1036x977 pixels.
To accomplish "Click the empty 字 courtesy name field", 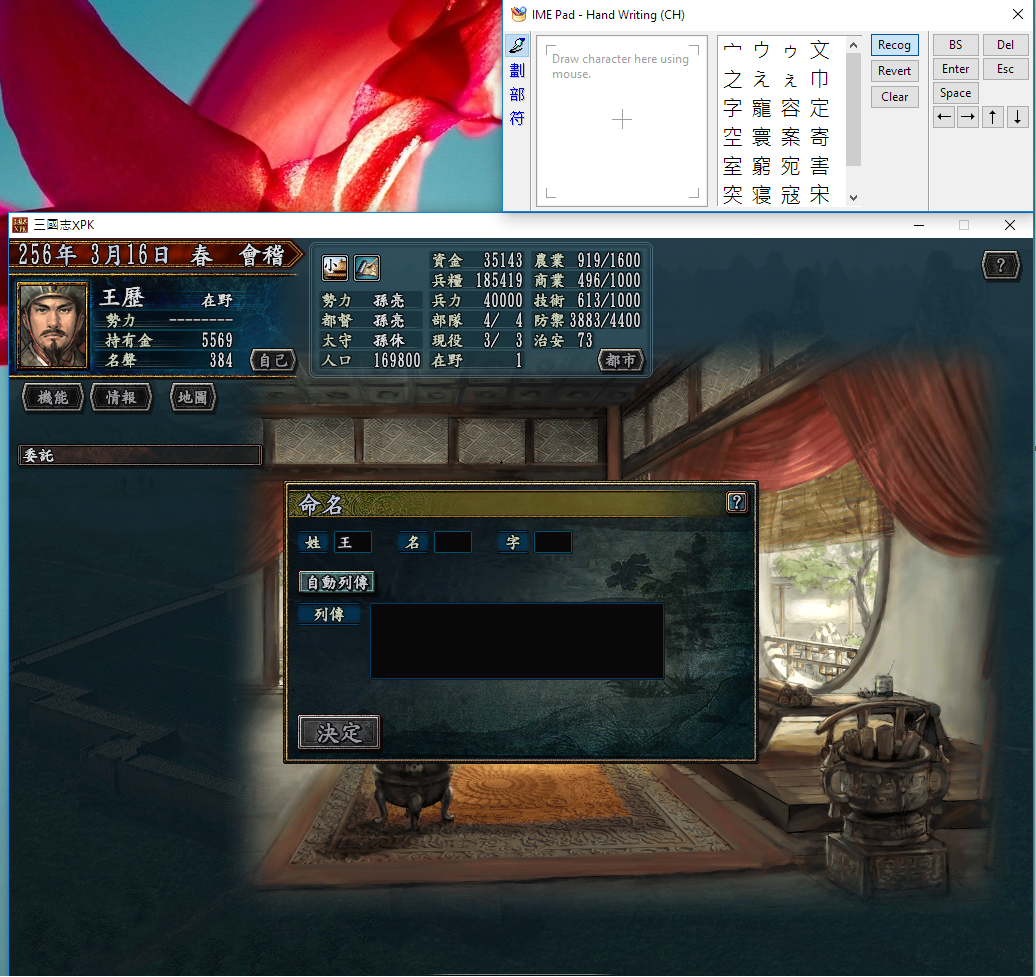I will click(553, 542).
